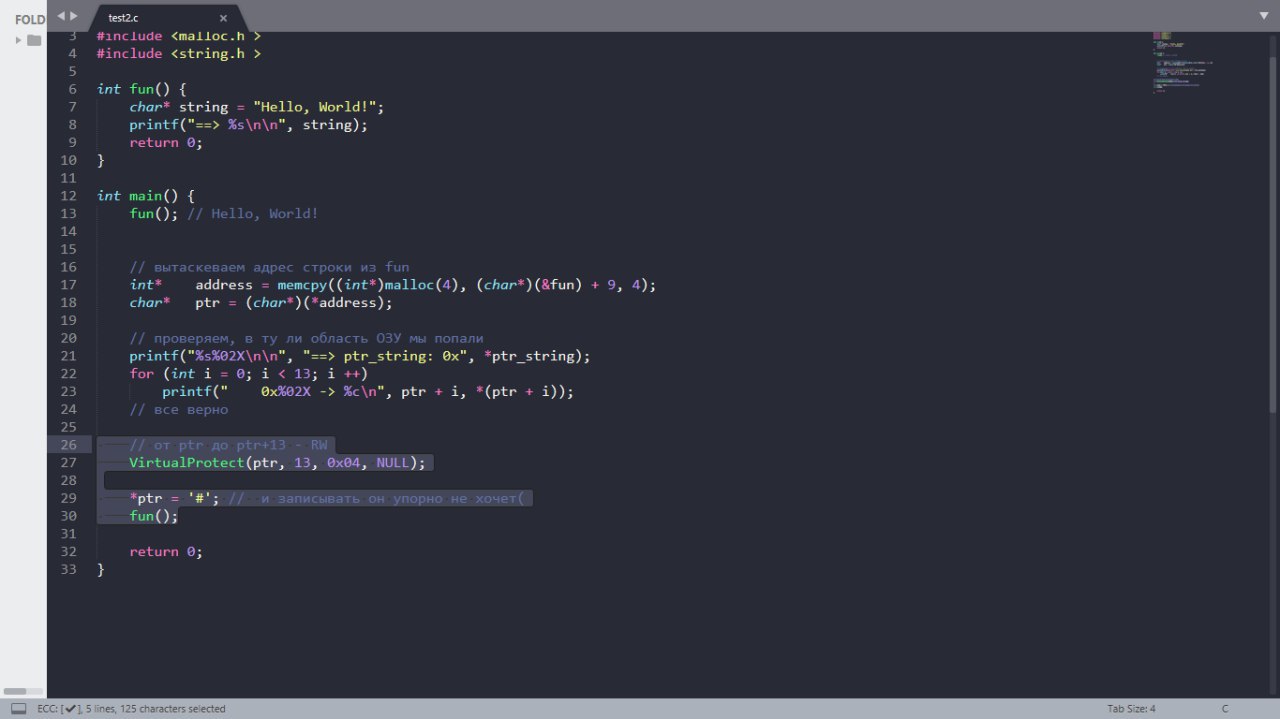Click 'return 0;' on line 32
Viewport: 1280px width, 719px height.
click(x=166, y=552)
